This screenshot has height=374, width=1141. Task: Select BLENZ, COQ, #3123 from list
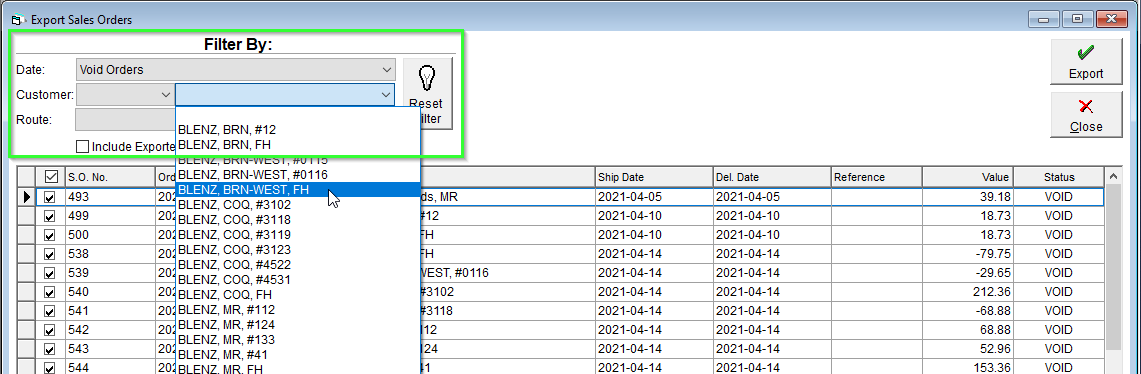click(298, 250)
